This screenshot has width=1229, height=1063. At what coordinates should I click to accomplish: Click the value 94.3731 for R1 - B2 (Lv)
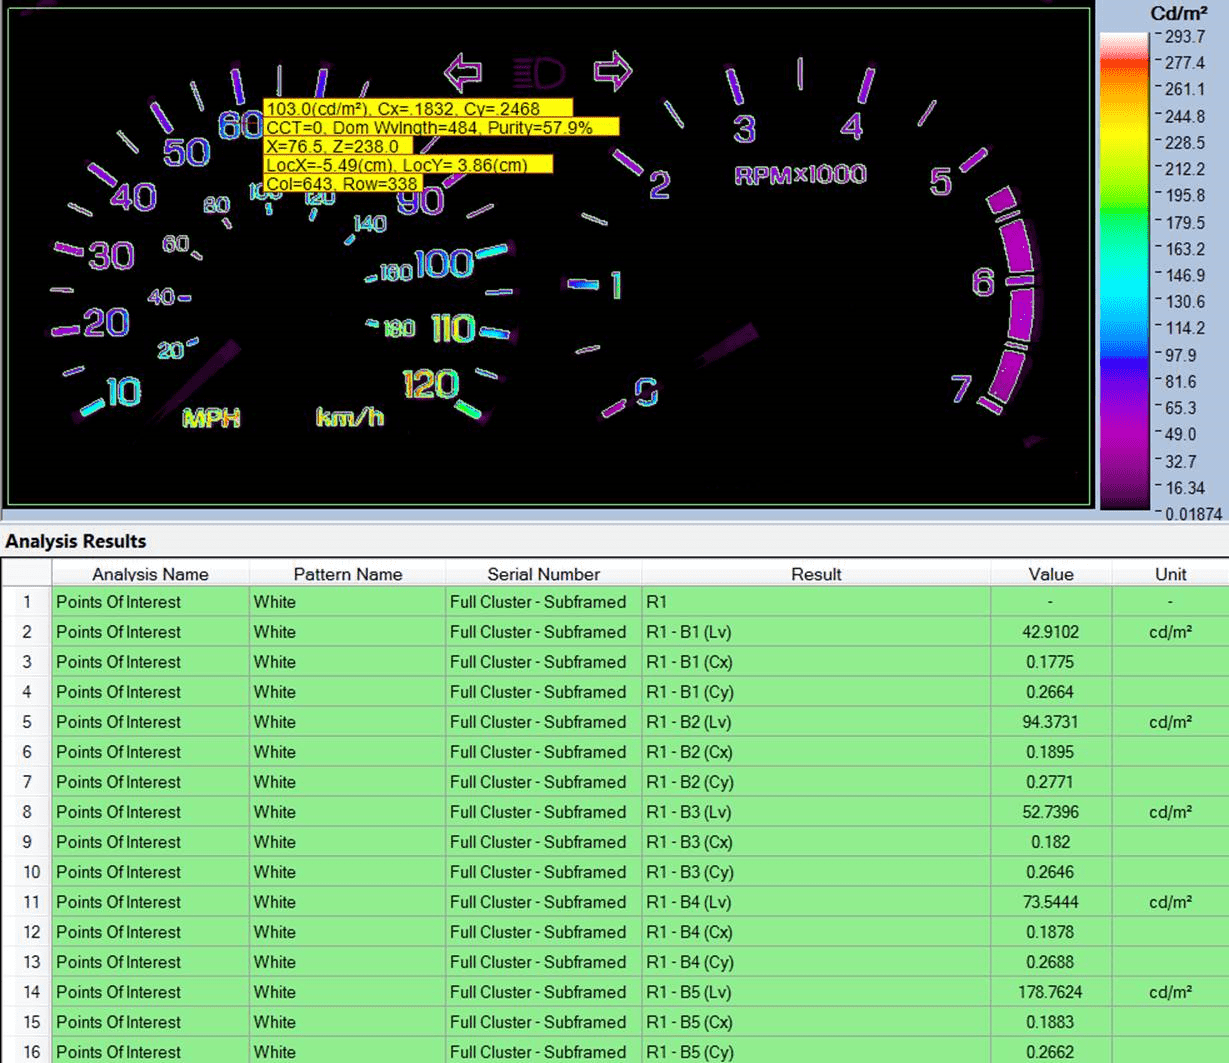pos(1047,721)
